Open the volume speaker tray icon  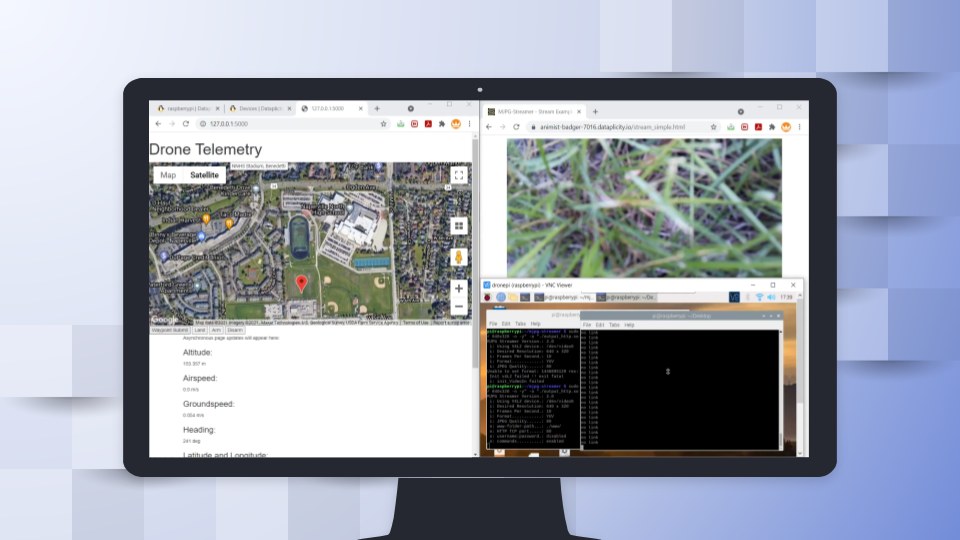771,297
